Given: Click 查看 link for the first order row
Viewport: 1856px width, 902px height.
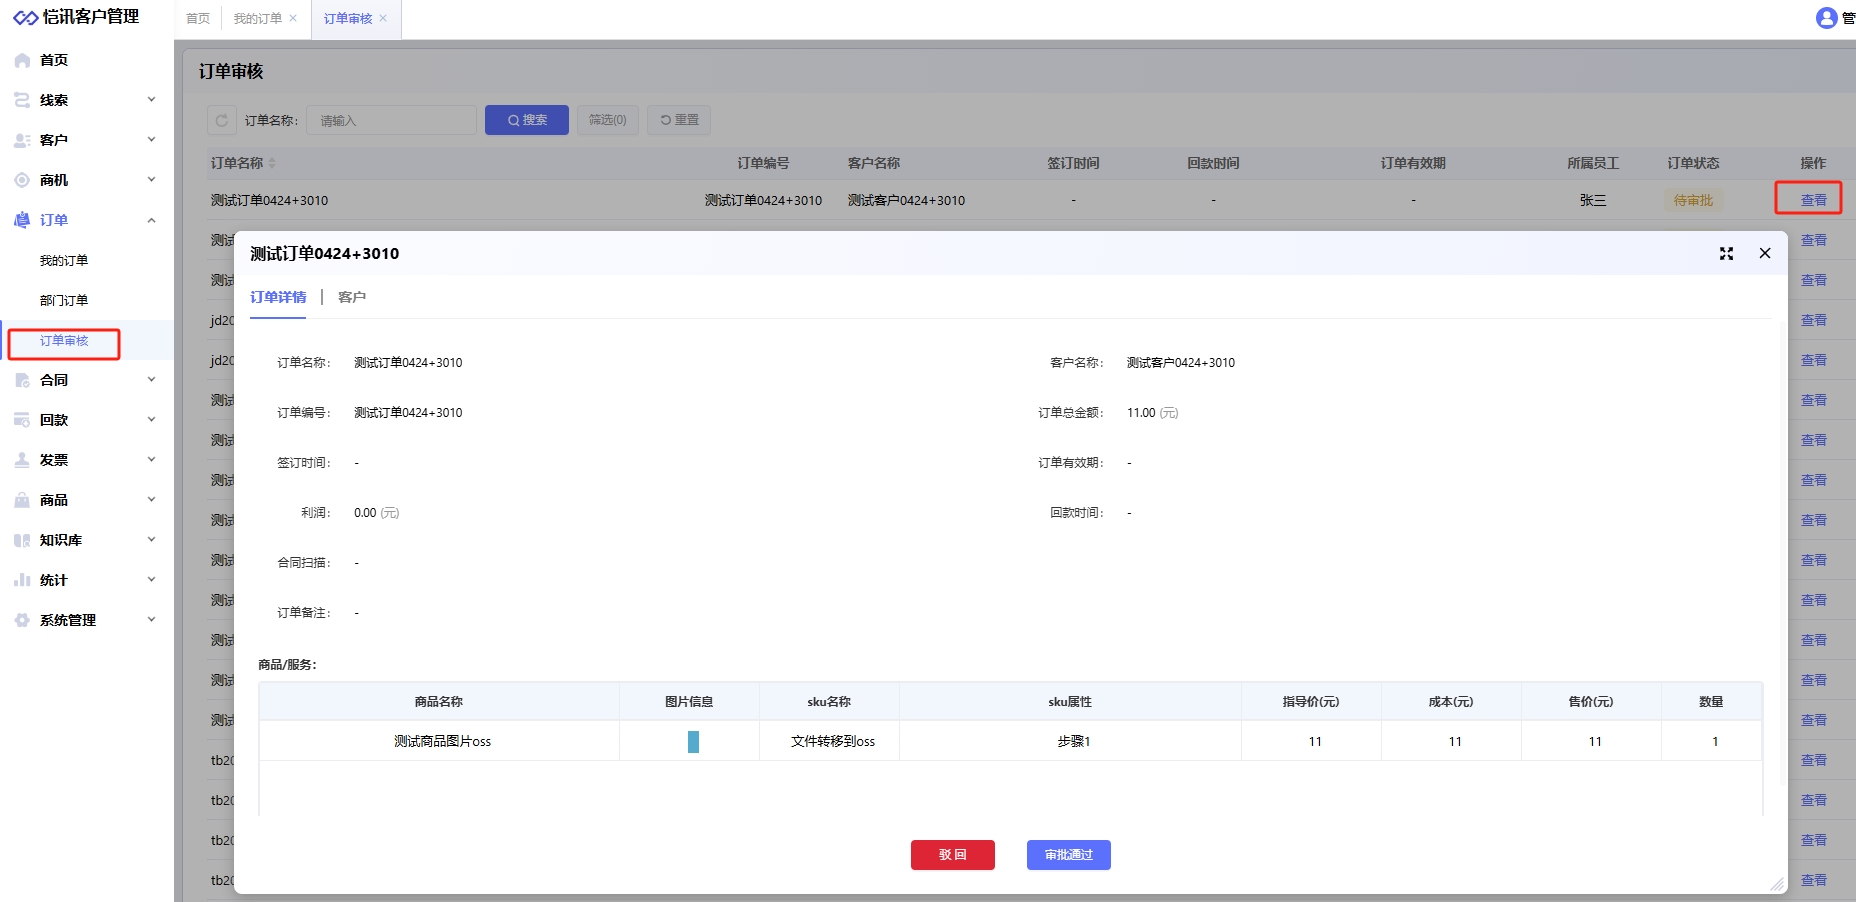Looking at the screenshot, I should (1813, 200).
